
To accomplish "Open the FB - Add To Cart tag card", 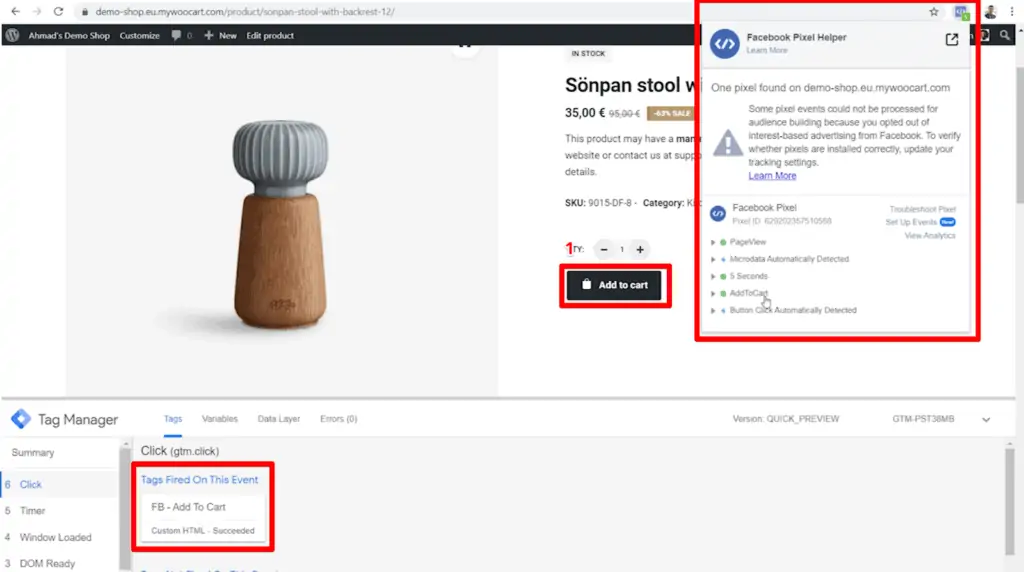I will click(x=203, y=518).
